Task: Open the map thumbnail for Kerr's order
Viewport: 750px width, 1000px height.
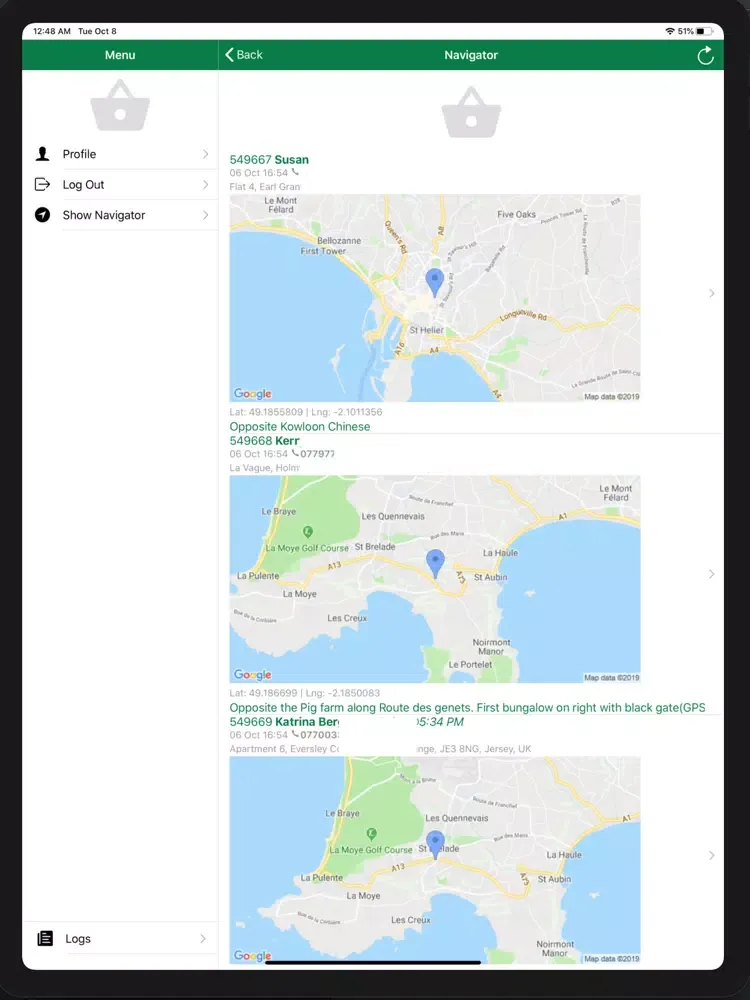Action: coord(434,579)
